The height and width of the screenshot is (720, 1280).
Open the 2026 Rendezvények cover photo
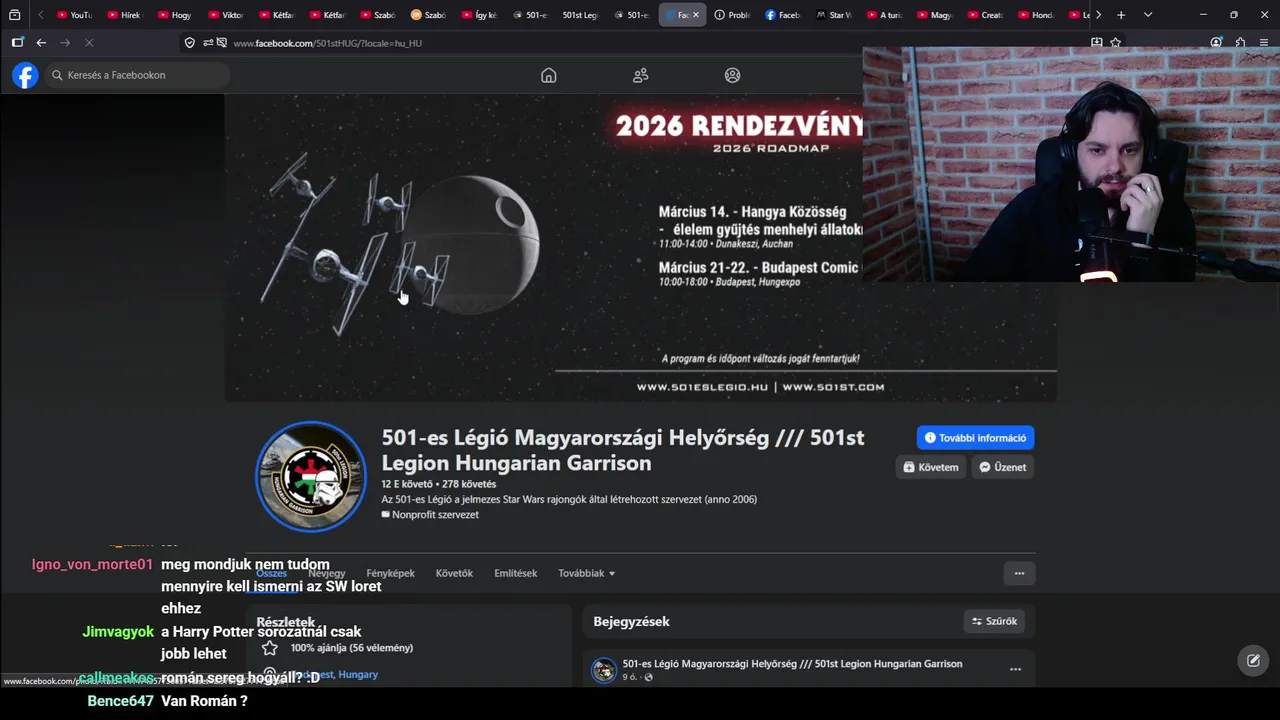click(640, 248)
